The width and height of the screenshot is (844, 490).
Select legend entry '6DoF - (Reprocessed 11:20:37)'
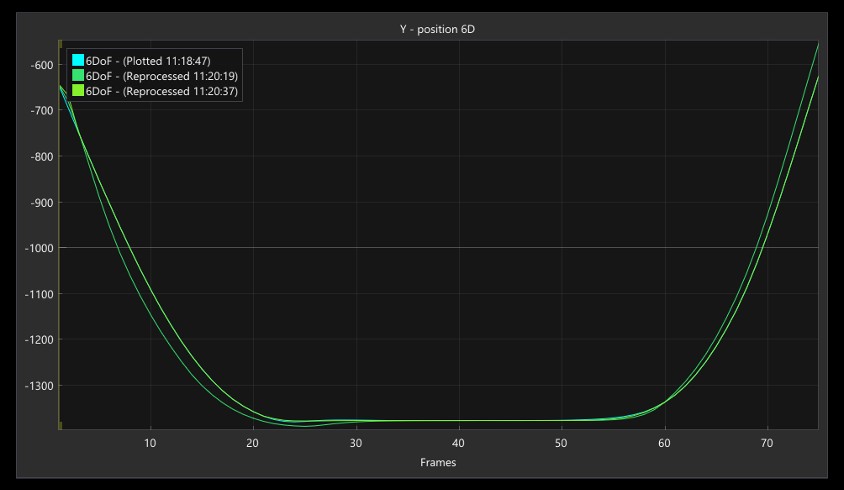point(161,91)
